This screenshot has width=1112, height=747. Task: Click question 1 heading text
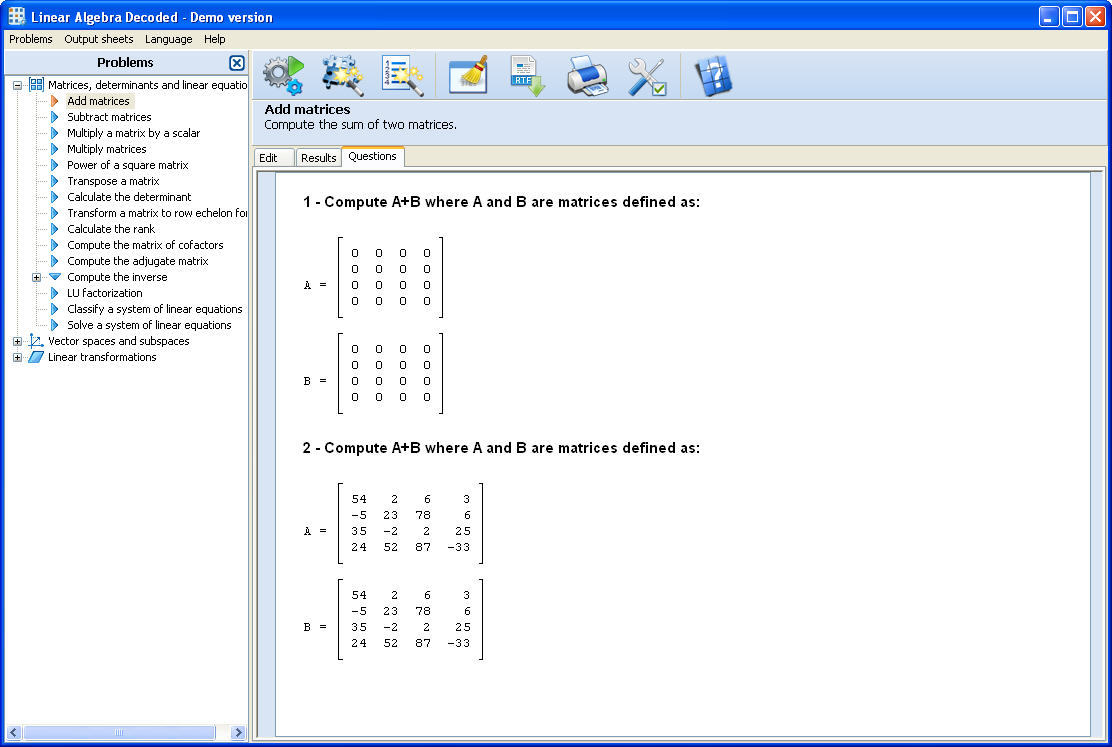(x=501, y=202)
